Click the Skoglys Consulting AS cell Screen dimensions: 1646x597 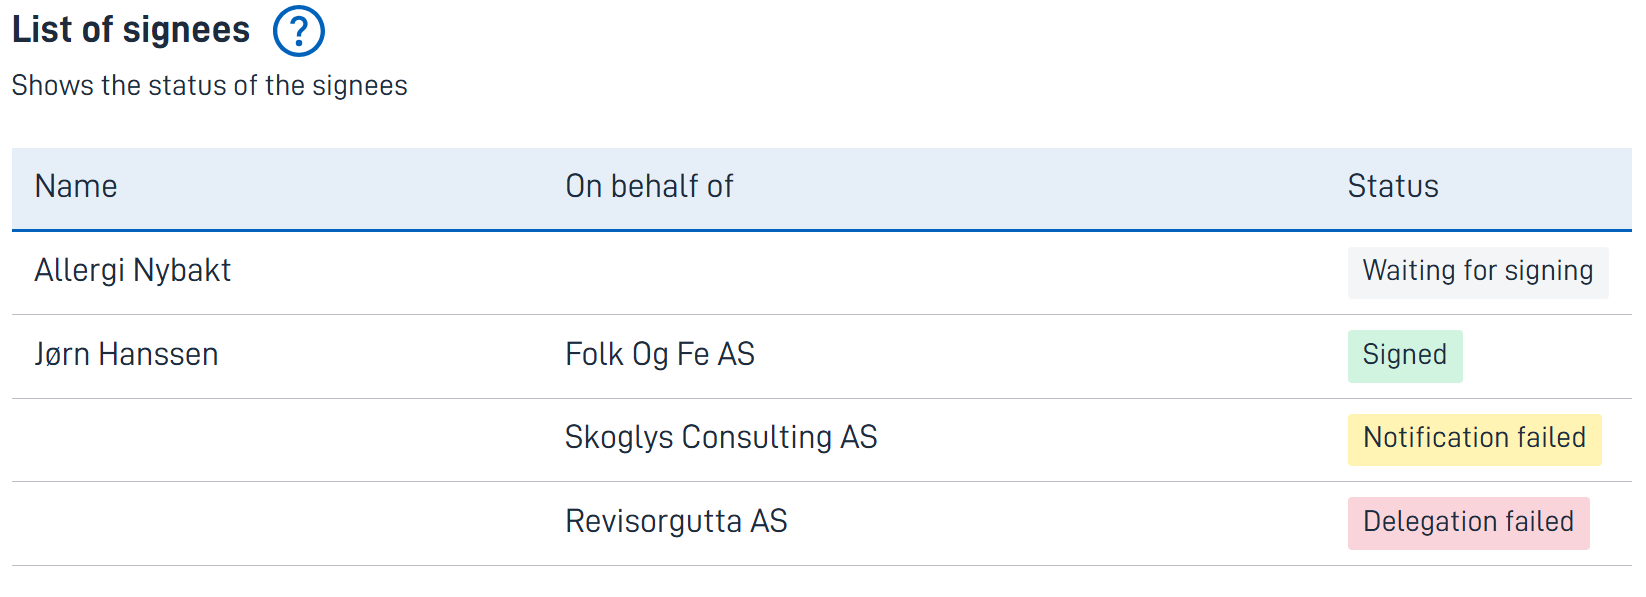click(721, 437)
